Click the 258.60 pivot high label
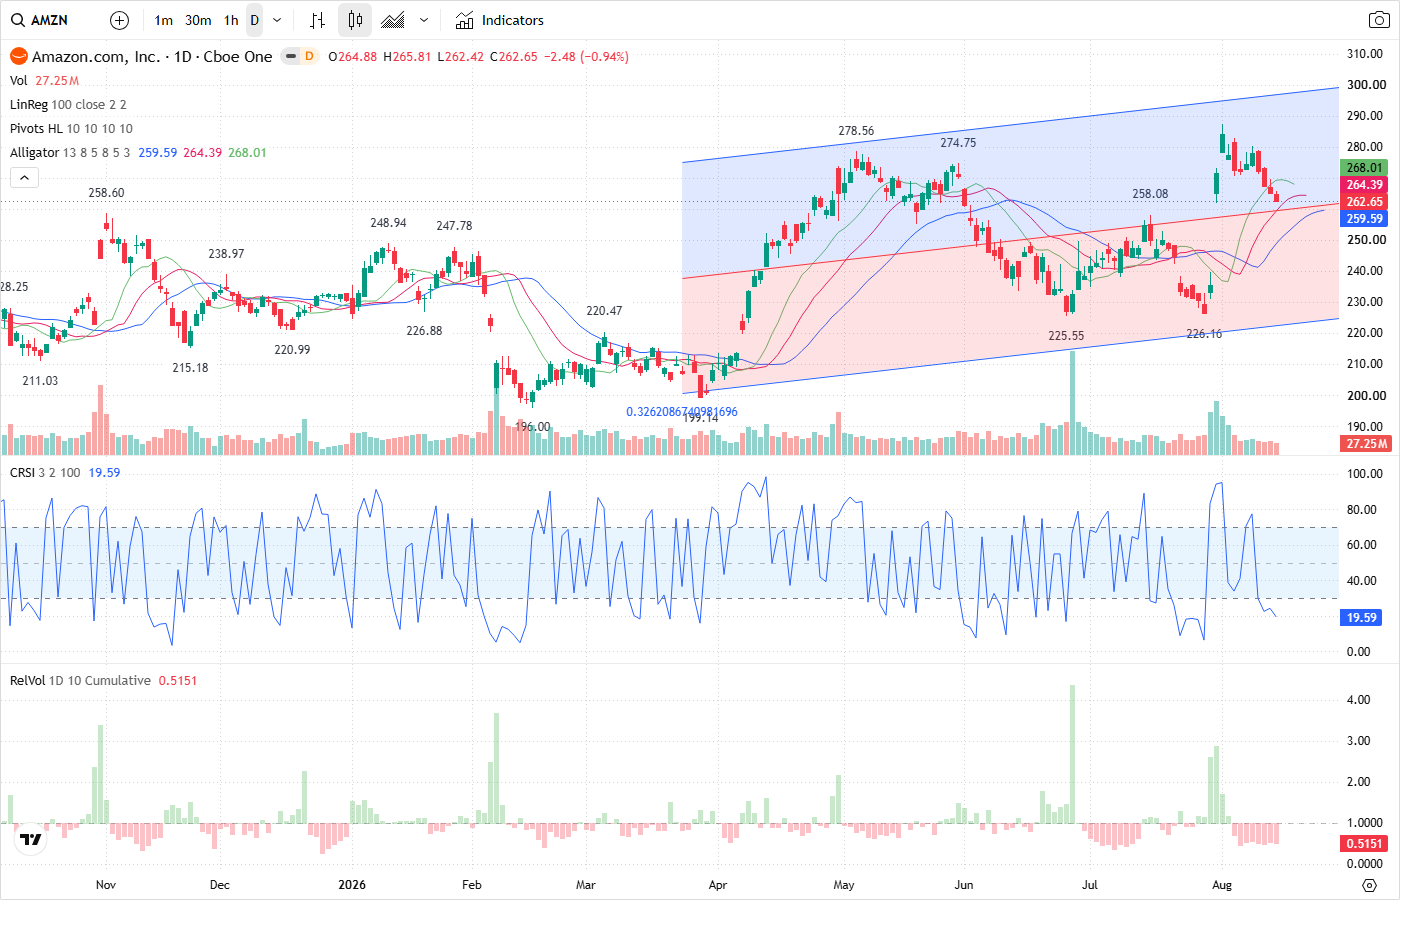 pos(106,193)
